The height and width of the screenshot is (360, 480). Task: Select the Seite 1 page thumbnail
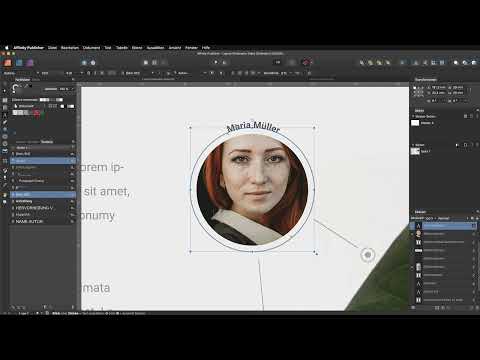(415, 151)
